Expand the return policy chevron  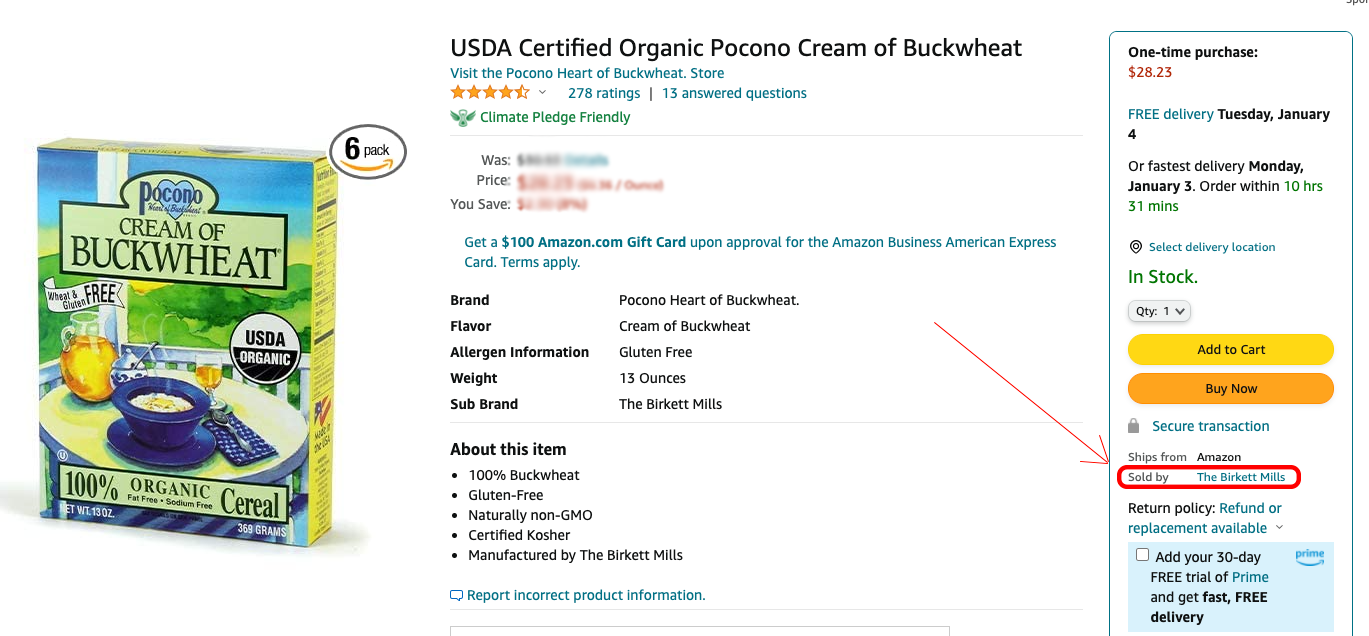click(x=1279, y=528)
